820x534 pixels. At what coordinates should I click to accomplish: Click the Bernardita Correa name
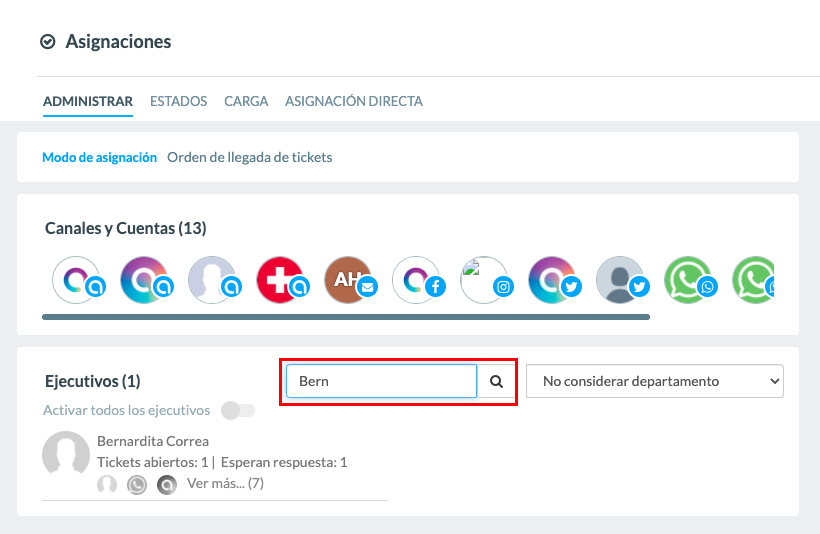point(153,441)
